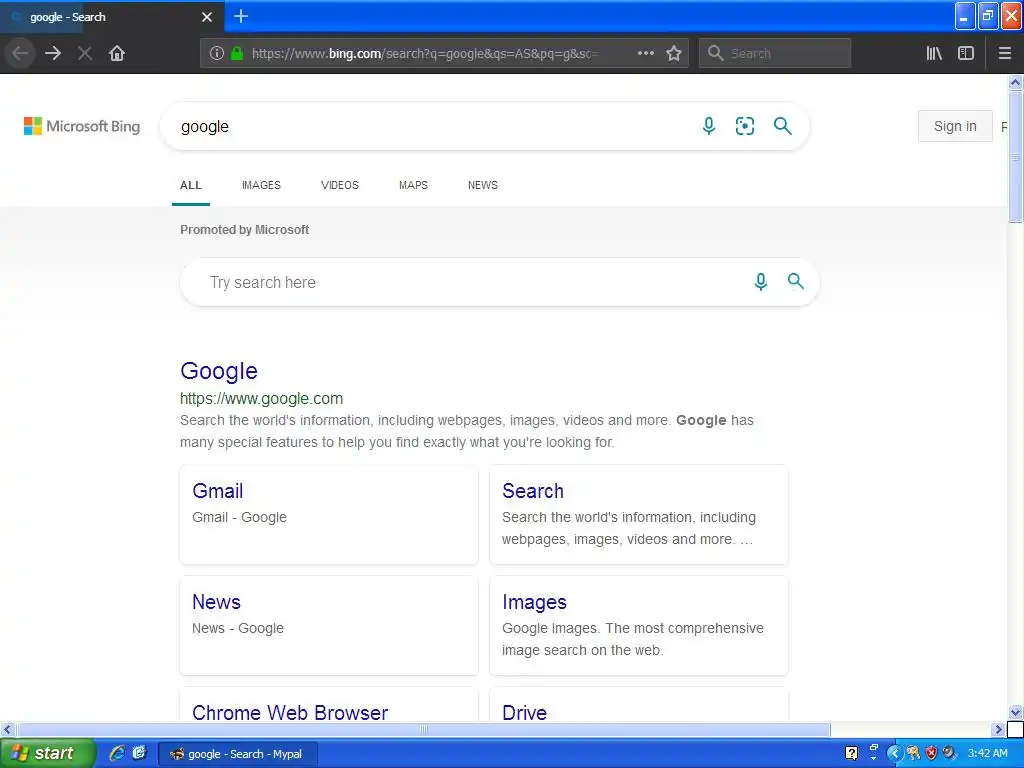The image size is (1024, 768).
Task: Expand hidden tray icons with the arrow
Action: pos(894,754)
